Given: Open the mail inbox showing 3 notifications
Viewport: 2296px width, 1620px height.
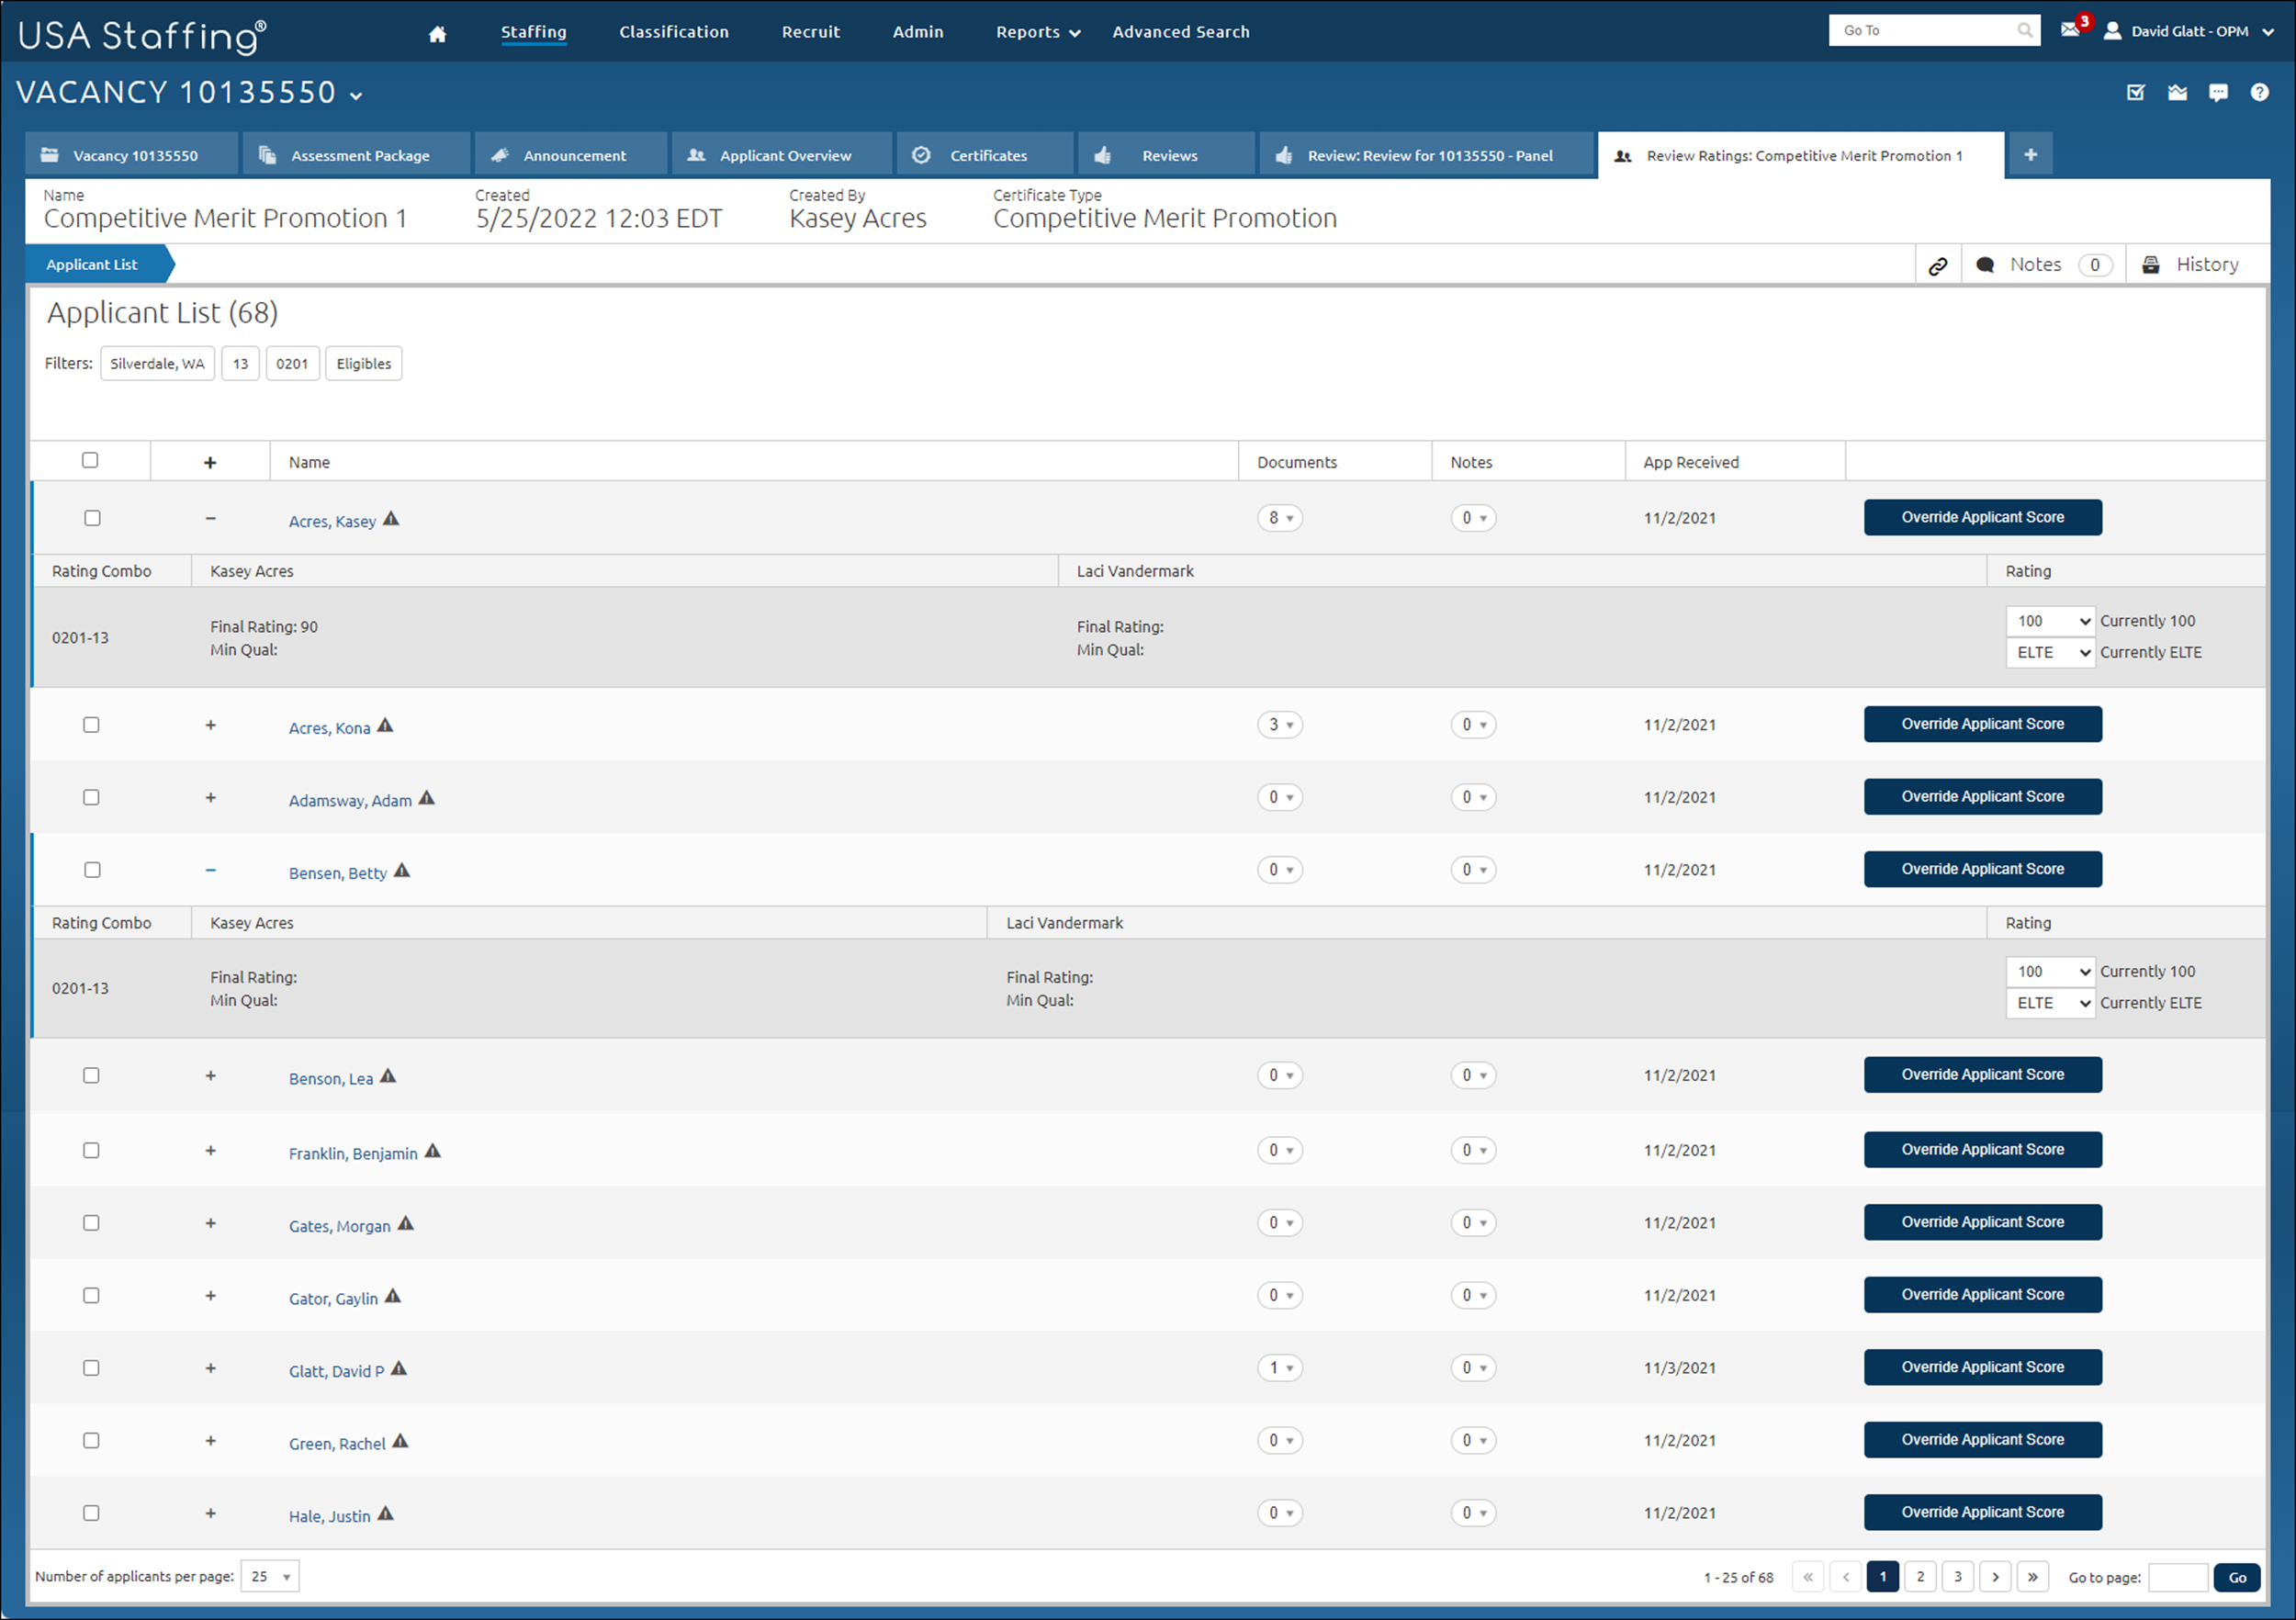Looking at the screenshot, I should (x=2072, y=31).
